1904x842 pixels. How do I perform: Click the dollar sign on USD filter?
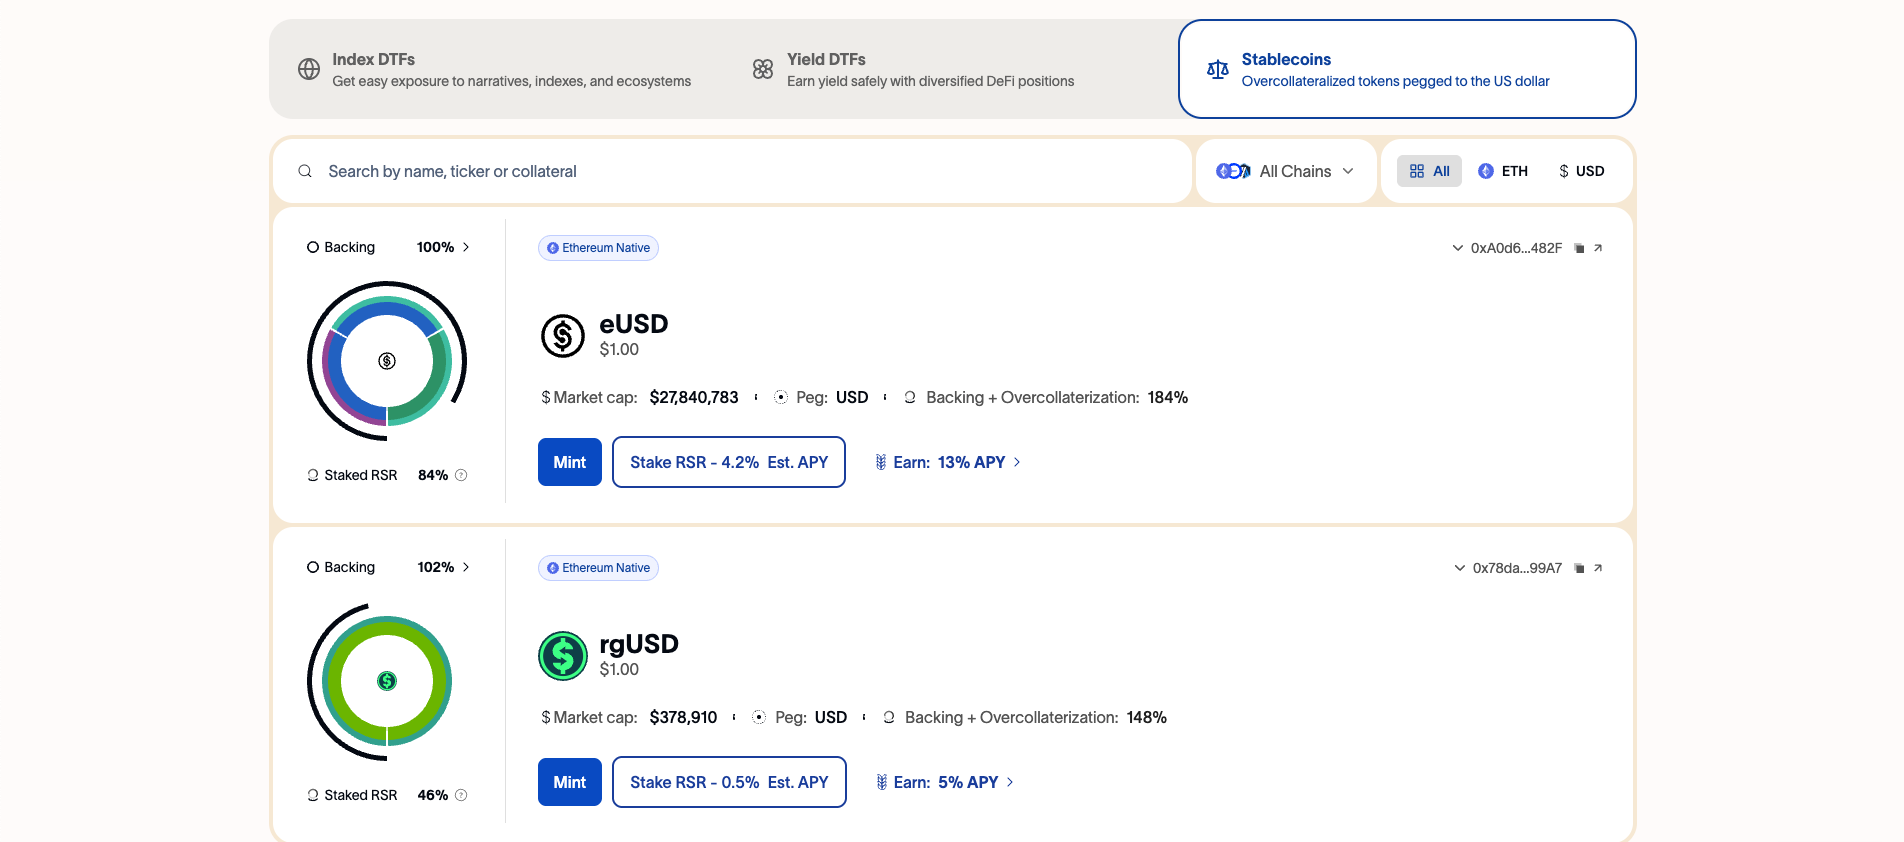point(1564,171)
